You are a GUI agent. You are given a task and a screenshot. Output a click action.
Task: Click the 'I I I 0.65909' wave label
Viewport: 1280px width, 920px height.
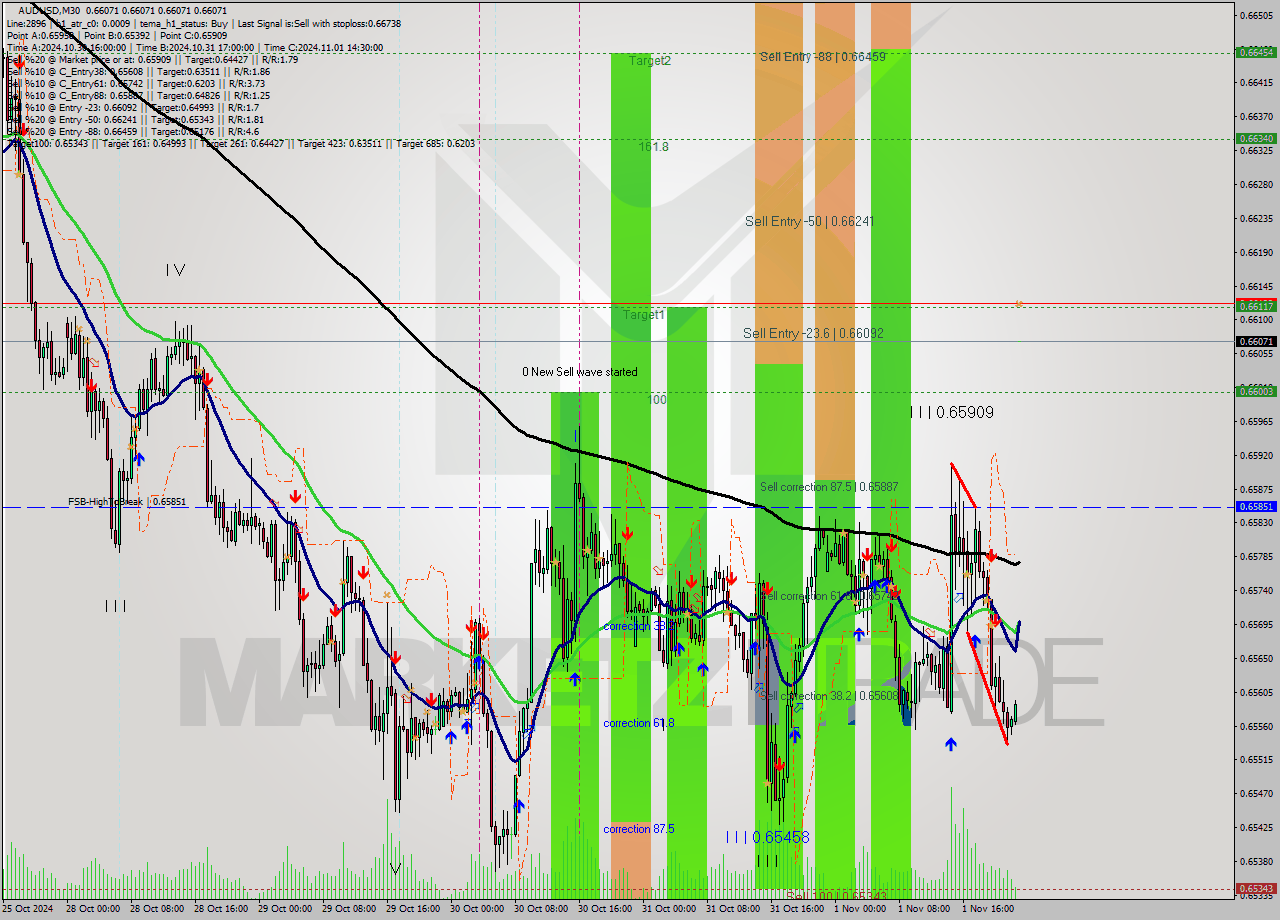click(x=952, y=412)
